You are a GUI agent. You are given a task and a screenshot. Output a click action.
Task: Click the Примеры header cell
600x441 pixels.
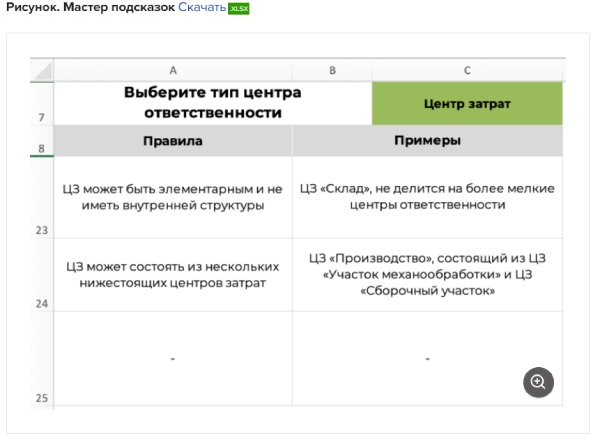tap(427, 141)
